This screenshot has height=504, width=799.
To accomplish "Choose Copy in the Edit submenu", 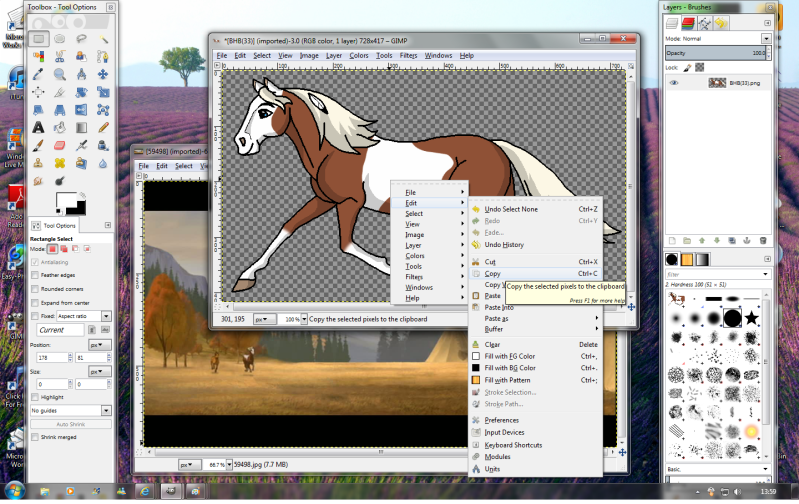I will point(535,274).
